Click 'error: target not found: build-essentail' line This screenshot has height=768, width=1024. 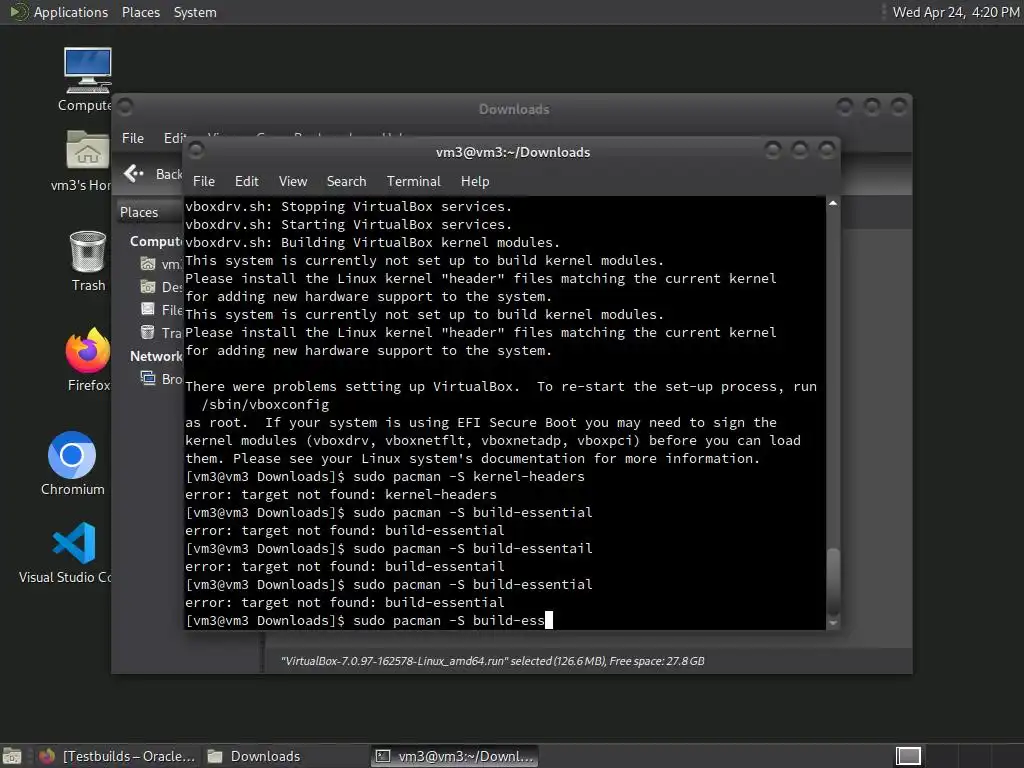point(345,566)
